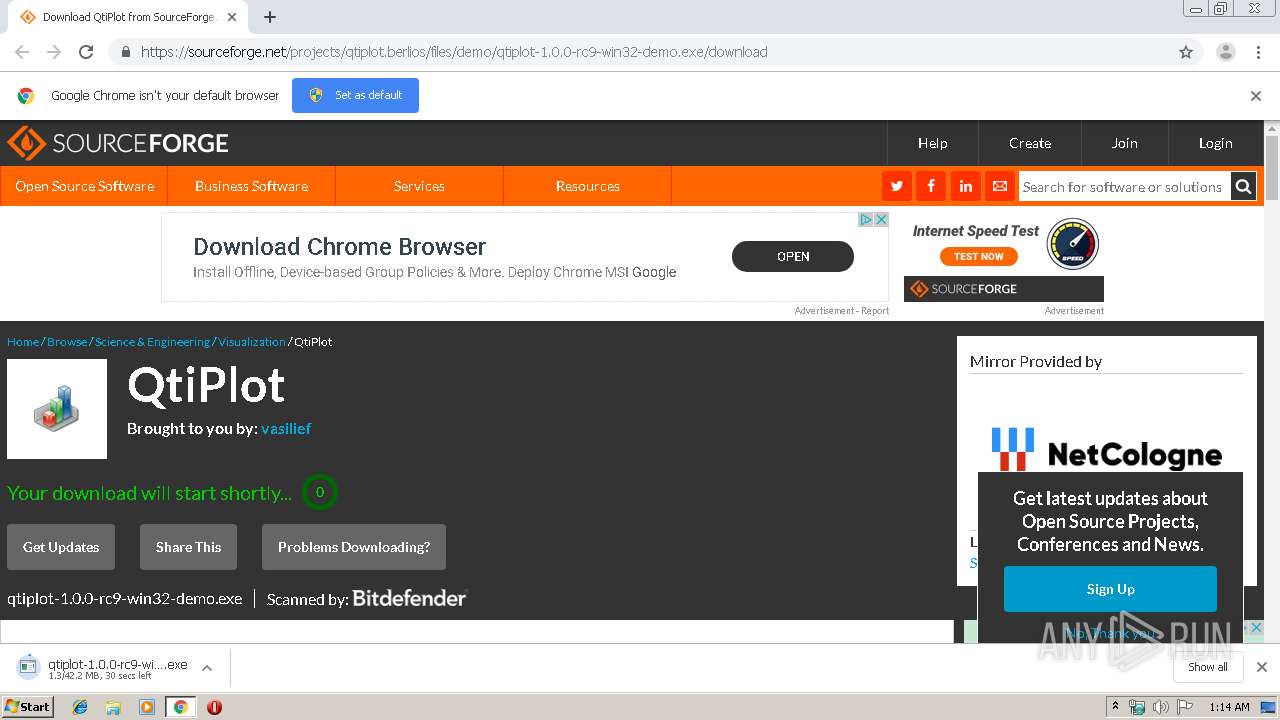Click the search magnifier button
The image size is (1280, 720).
pyautogui.click(x=1243, y=187)
